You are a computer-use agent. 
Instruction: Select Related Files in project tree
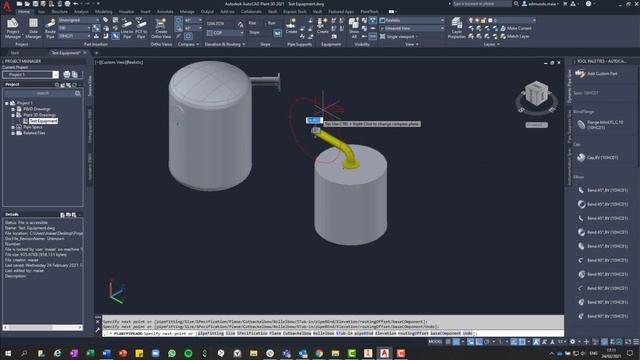pyautogui.click(x=34, y=133)
